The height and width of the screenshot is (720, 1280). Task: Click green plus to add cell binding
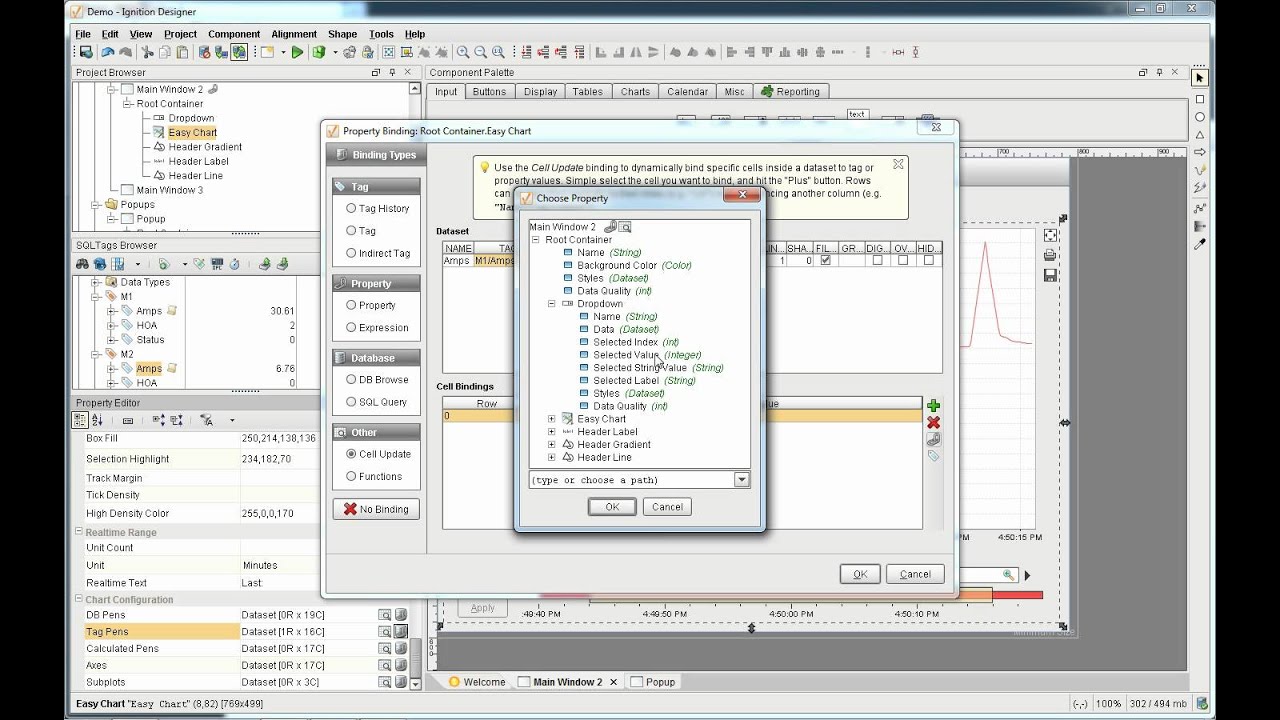933,406
